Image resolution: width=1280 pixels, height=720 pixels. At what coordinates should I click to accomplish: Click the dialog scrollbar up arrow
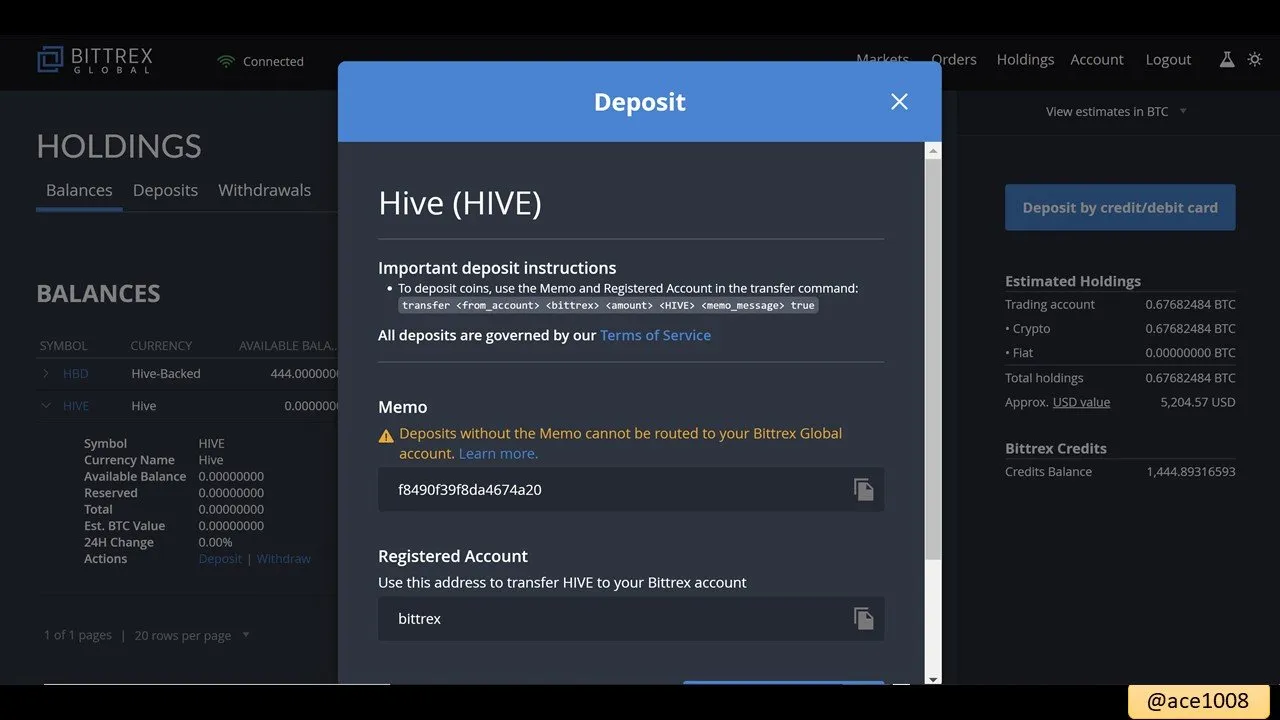933,151
